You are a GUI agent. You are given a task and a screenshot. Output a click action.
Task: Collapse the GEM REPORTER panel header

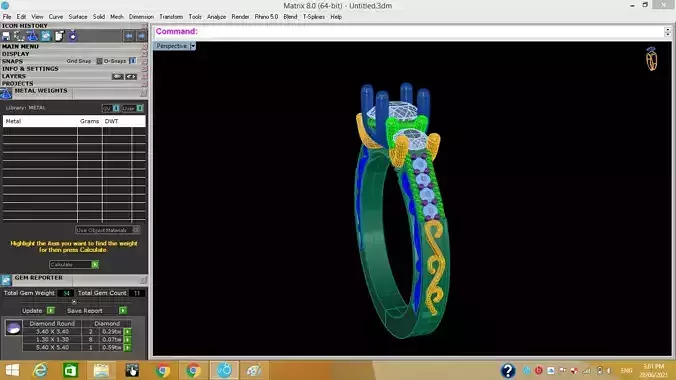coord(38,278)
